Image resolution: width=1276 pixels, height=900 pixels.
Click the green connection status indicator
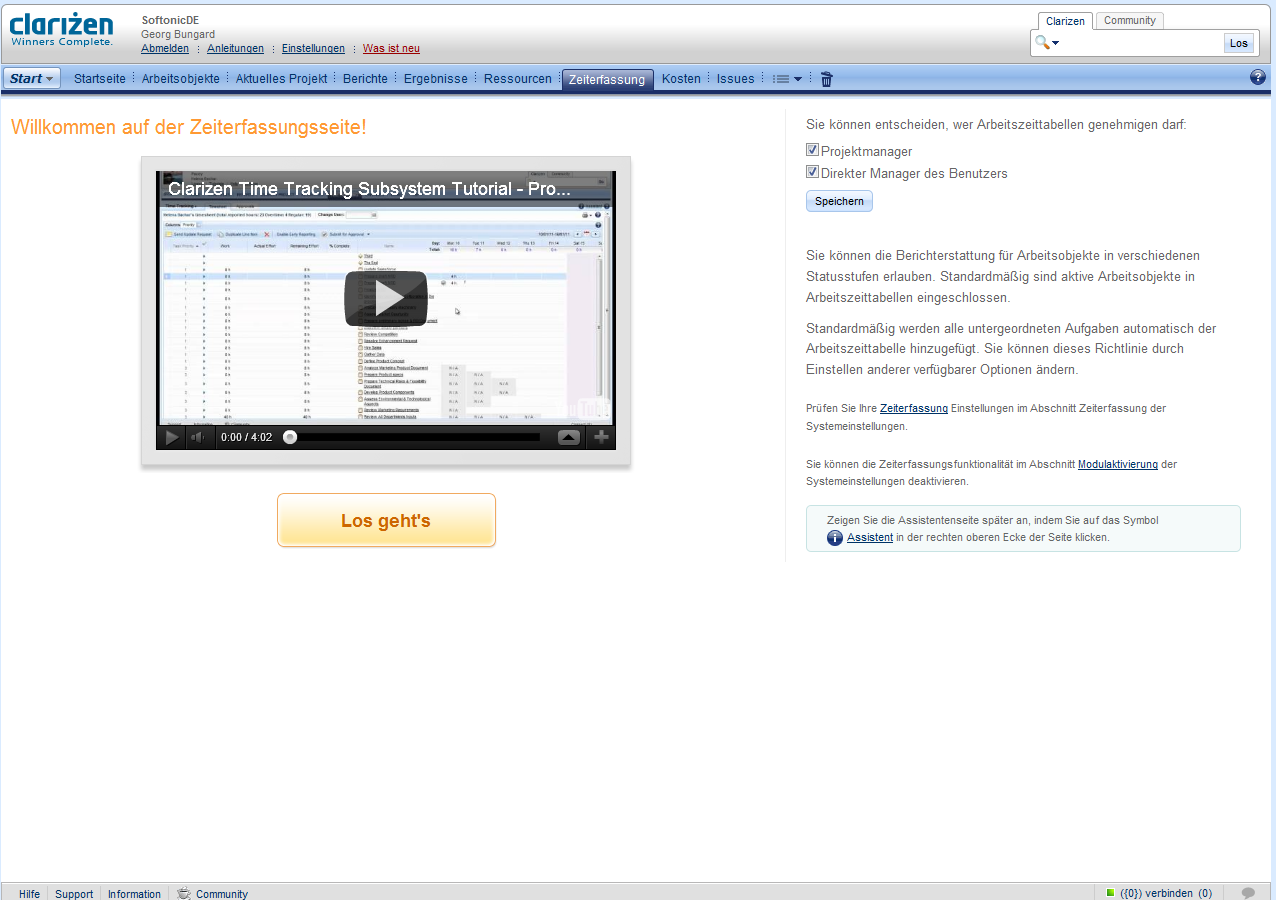coord(1110,892)
